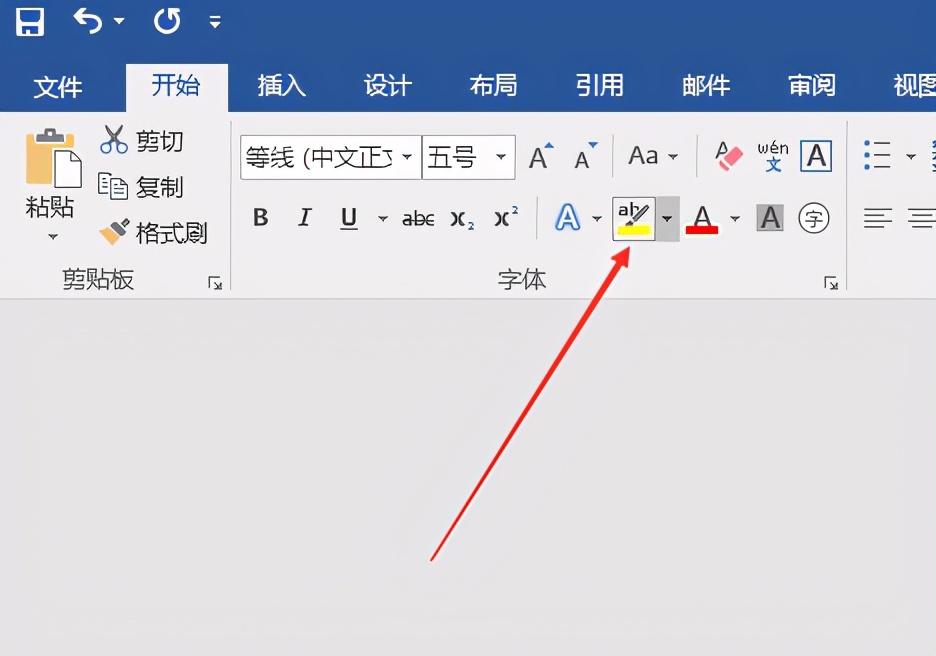Open the 字体 dialog launcher
This screenshot has width=936, height=656.
click(x=831, y=283)
